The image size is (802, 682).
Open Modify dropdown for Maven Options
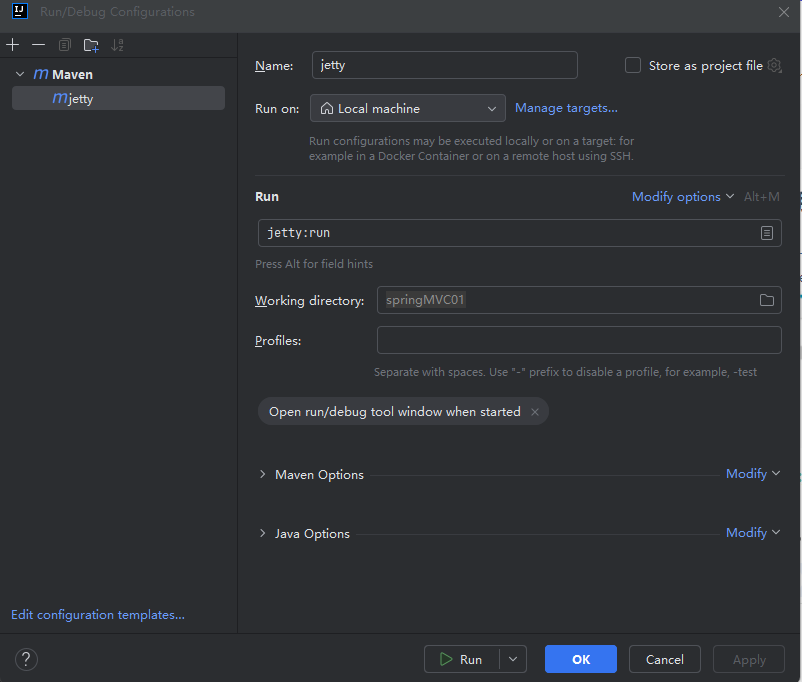click(753, 474)
